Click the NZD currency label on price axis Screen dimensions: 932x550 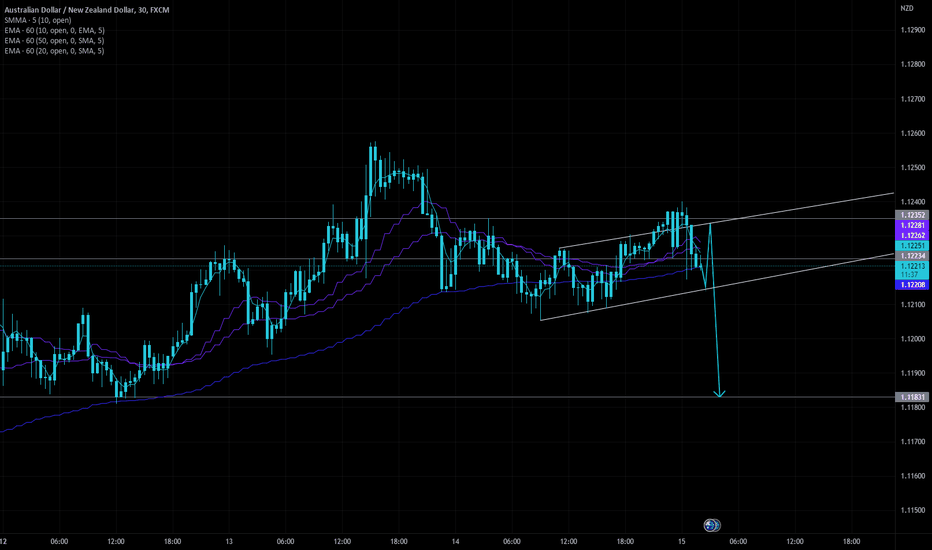(x=906, y=8)
